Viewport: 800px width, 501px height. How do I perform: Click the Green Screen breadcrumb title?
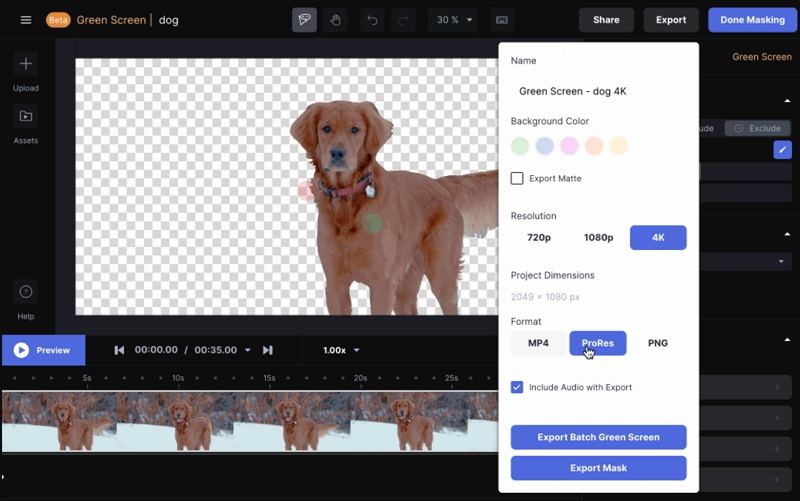coord(111,20)
